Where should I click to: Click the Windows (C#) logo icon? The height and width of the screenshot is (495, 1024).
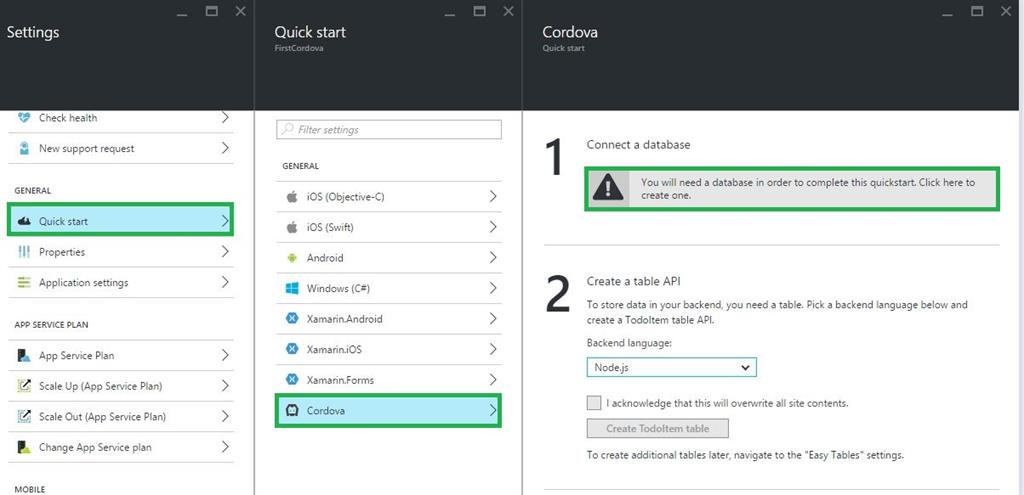pyautogui.click(x=292, y=289)
